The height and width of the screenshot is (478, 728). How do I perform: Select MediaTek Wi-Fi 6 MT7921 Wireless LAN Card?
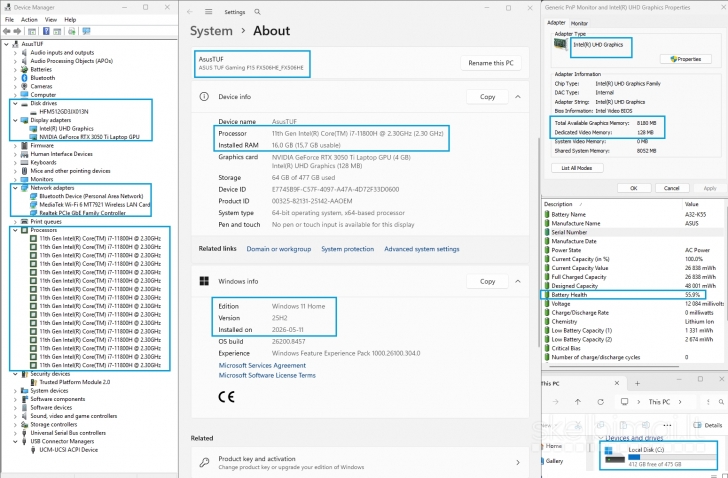(x=95, y=205)
